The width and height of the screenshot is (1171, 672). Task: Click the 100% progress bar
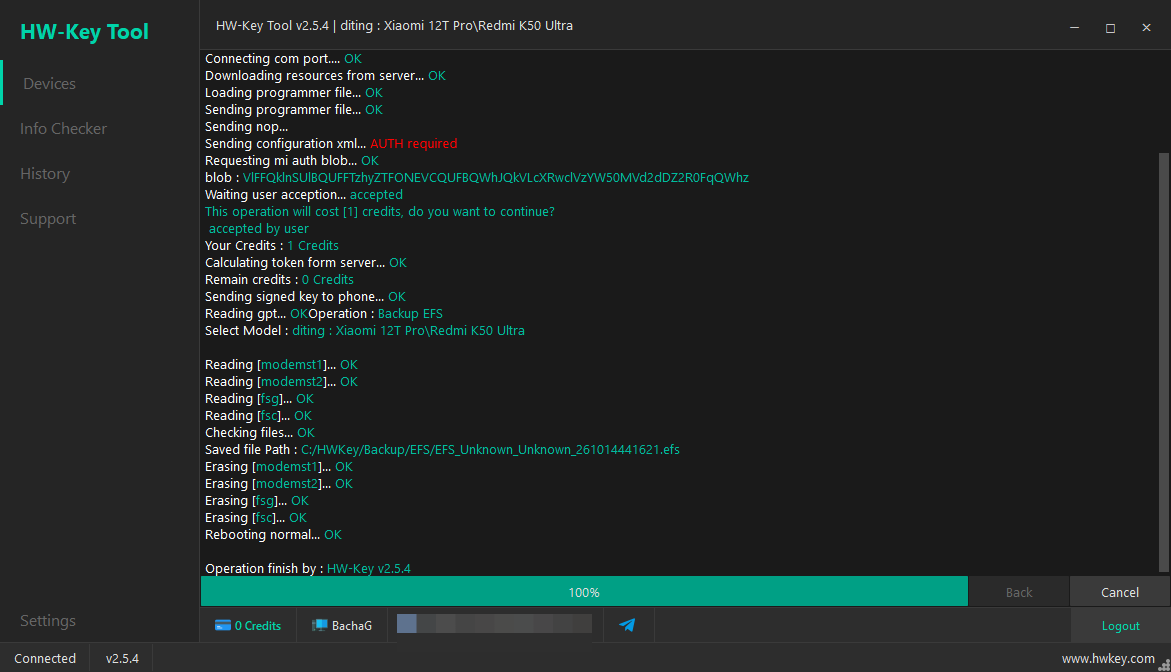coord(584,592)
